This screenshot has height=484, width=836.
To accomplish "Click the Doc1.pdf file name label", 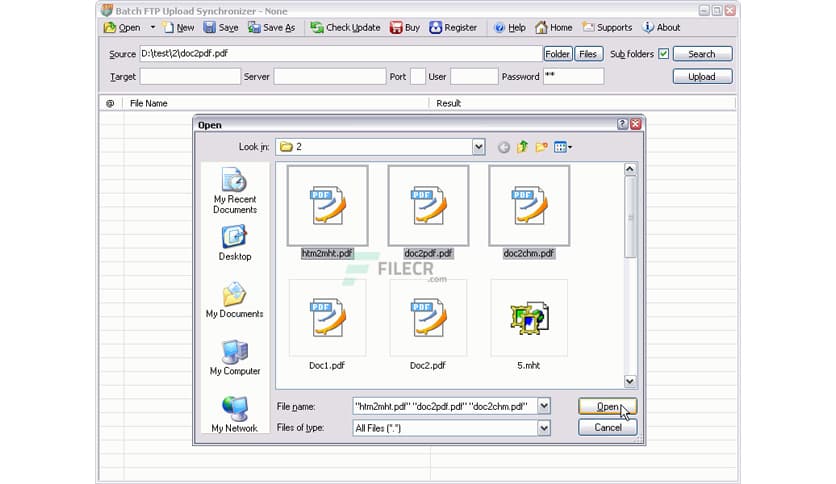I will click(x=327, y=365).
